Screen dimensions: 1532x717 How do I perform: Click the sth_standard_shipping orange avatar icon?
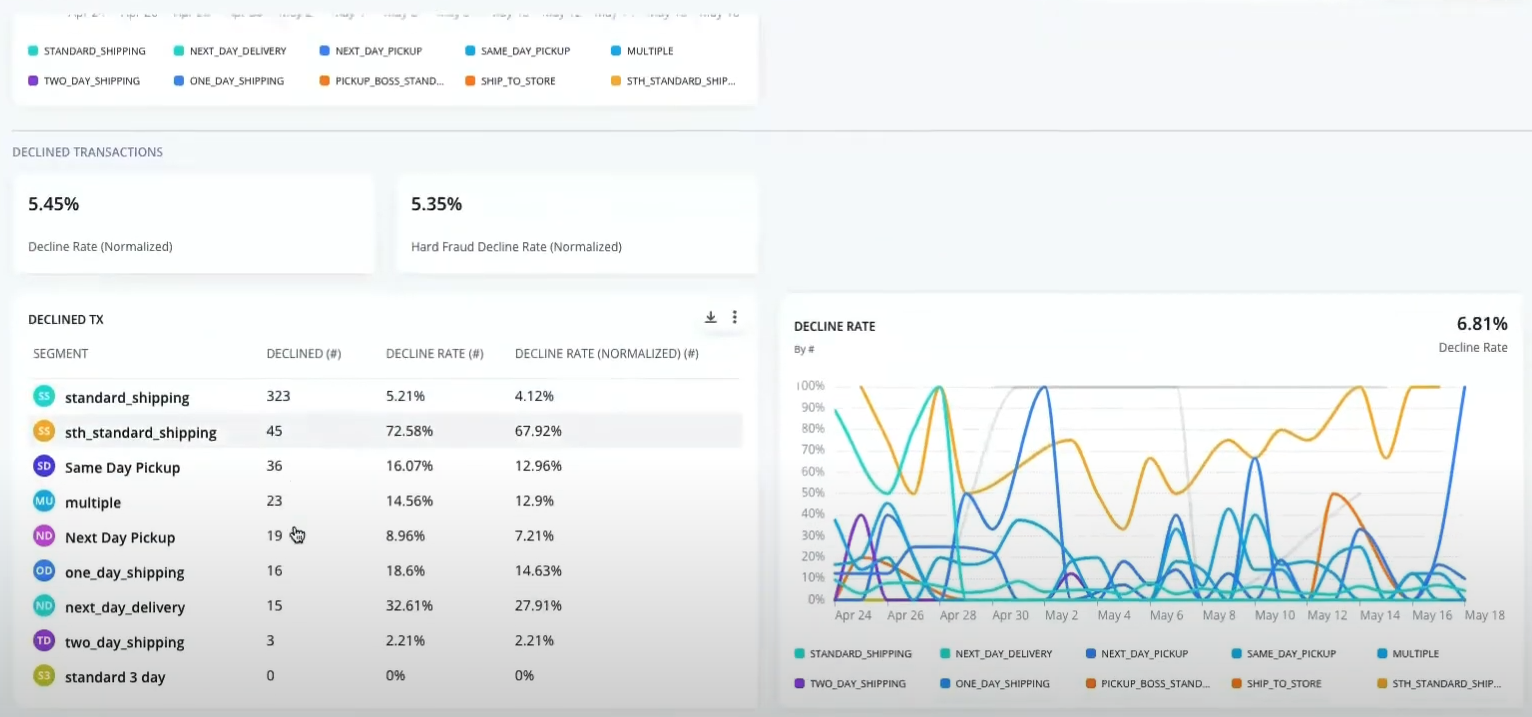pos(44,431)
